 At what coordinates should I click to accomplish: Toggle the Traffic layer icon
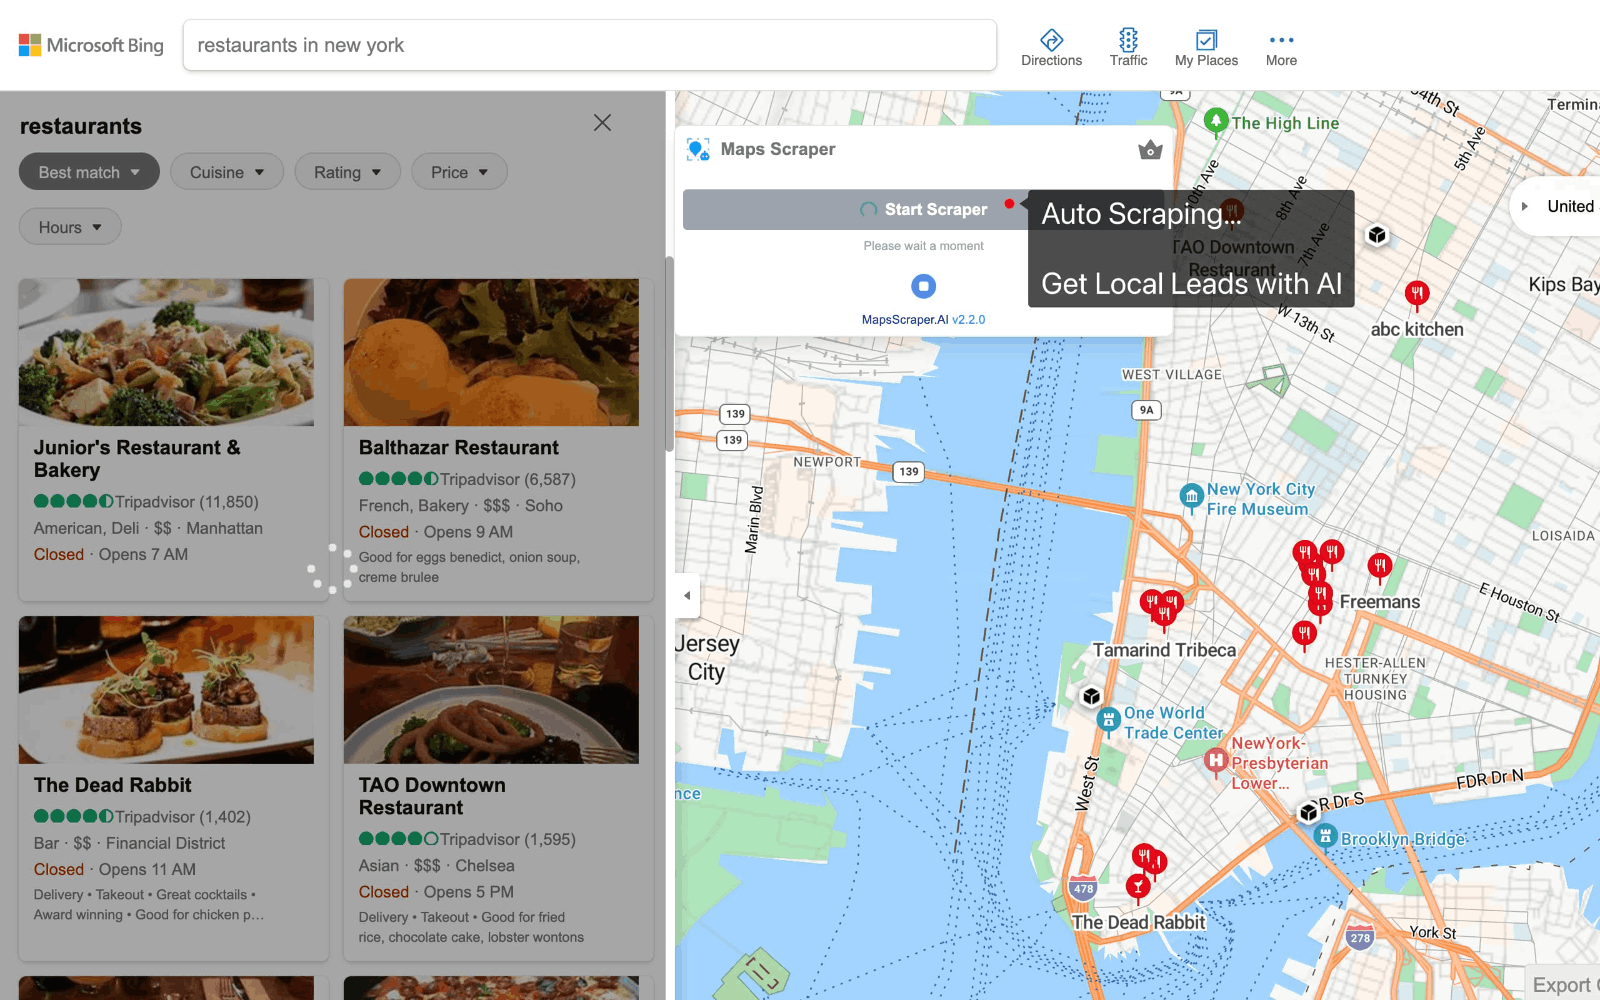coord(1128,46)
